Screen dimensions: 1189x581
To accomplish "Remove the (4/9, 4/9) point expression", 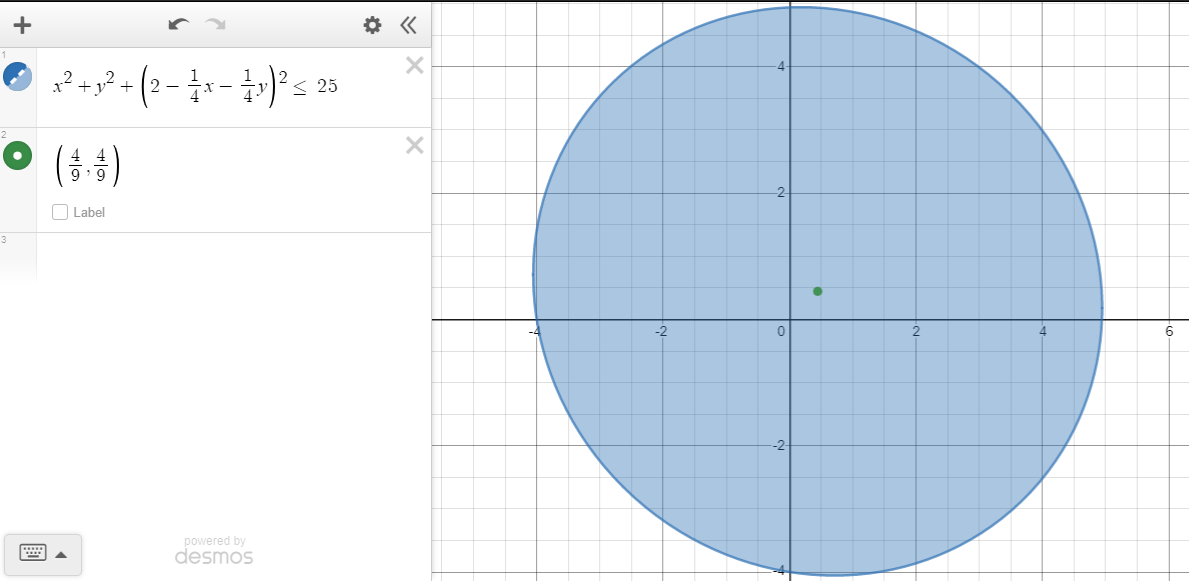I will pos(414,146).
